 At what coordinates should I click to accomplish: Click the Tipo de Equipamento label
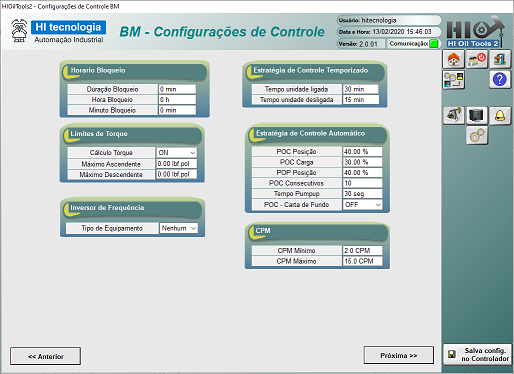coord(112,228)
